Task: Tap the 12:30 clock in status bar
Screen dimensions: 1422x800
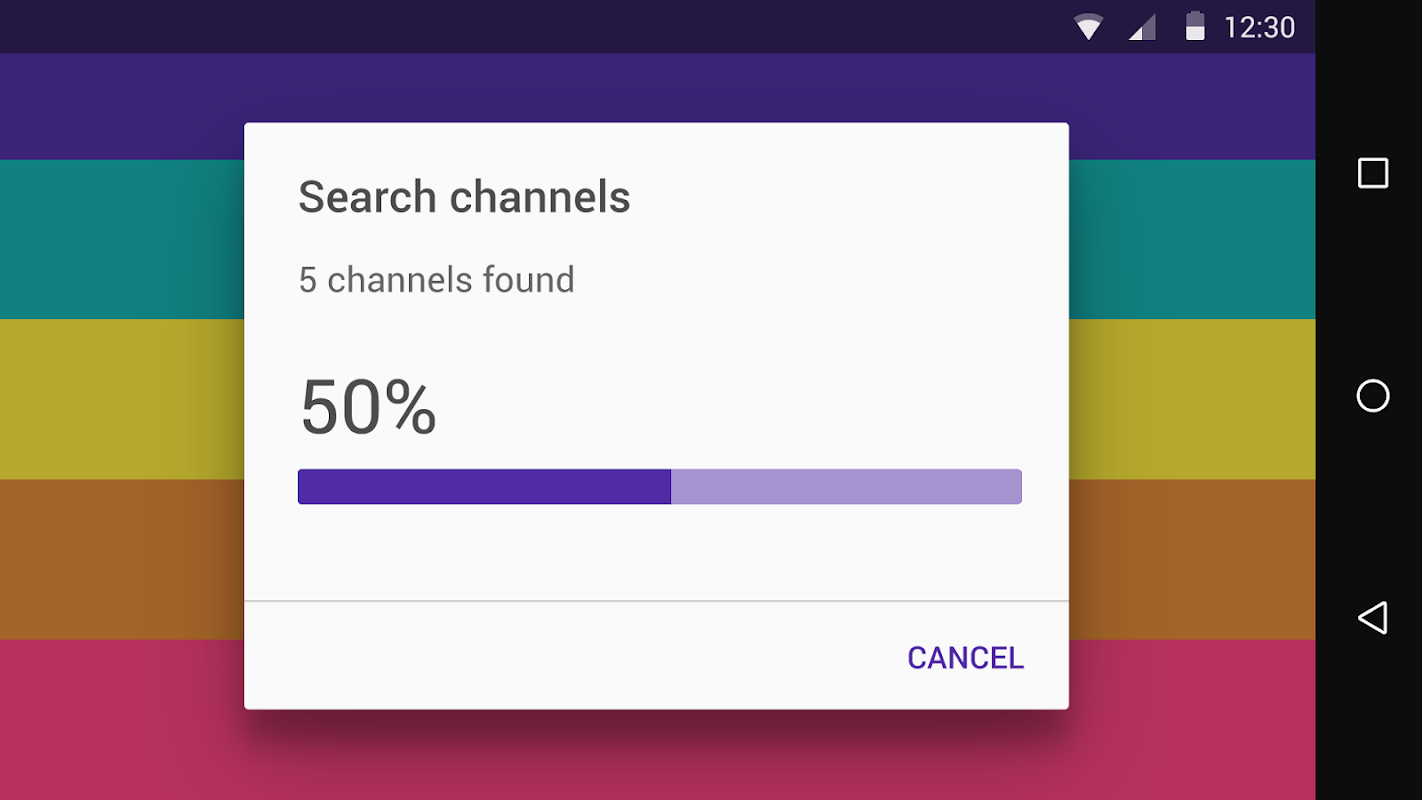Action: tap(1259, 27)
